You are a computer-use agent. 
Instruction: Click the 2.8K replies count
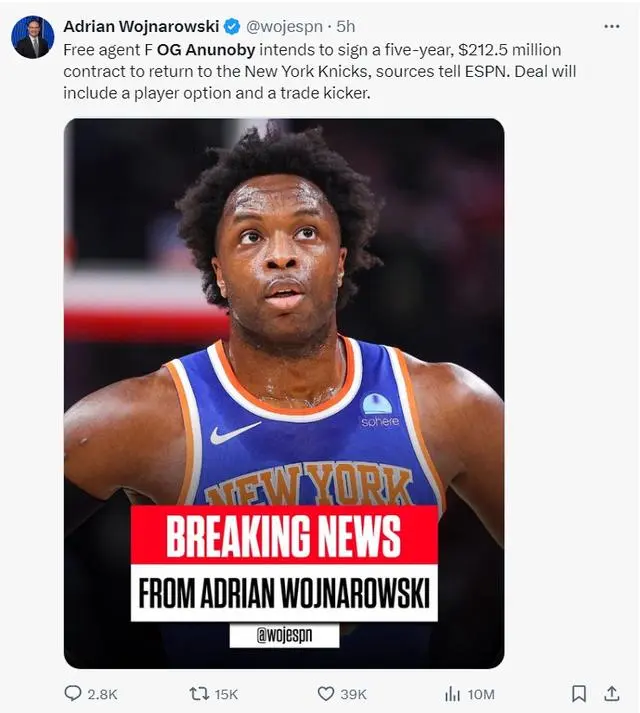(x=102, y=694)
